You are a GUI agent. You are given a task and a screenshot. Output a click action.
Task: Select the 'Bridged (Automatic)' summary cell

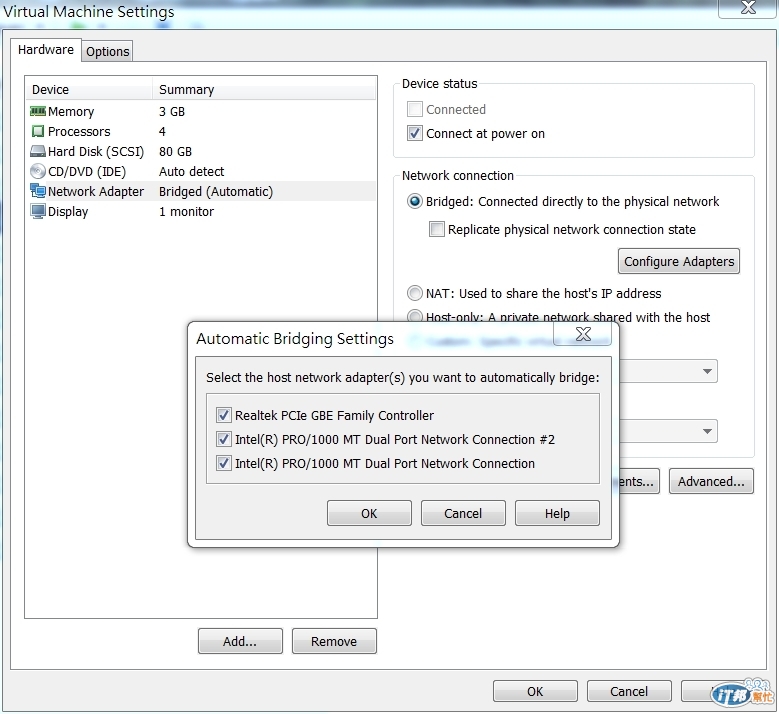pyautogui.click(x=216, y=191)
